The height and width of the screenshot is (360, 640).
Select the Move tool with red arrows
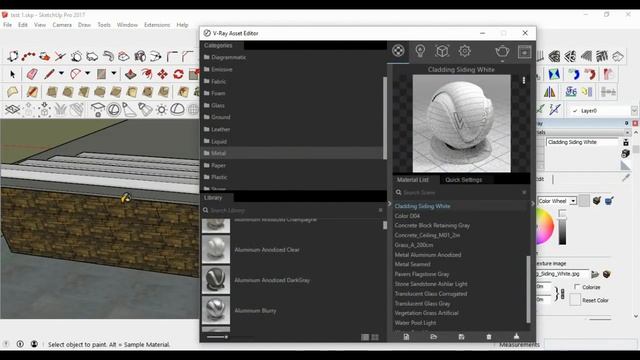pyautogui.click(x=162, y=74)
